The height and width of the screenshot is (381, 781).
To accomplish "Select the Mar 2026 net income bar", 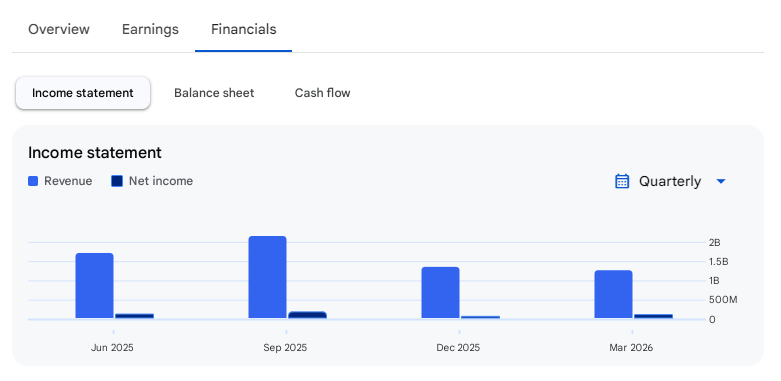I will (653, 316).
